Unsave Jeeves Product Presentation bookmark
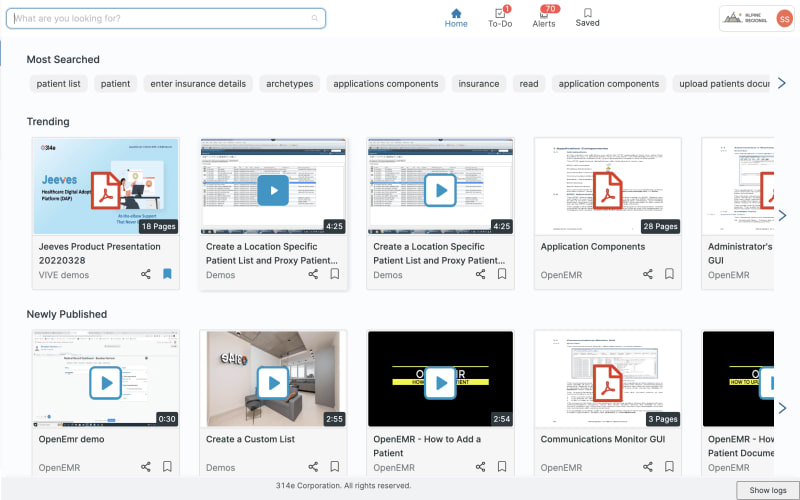 [167, 274]
